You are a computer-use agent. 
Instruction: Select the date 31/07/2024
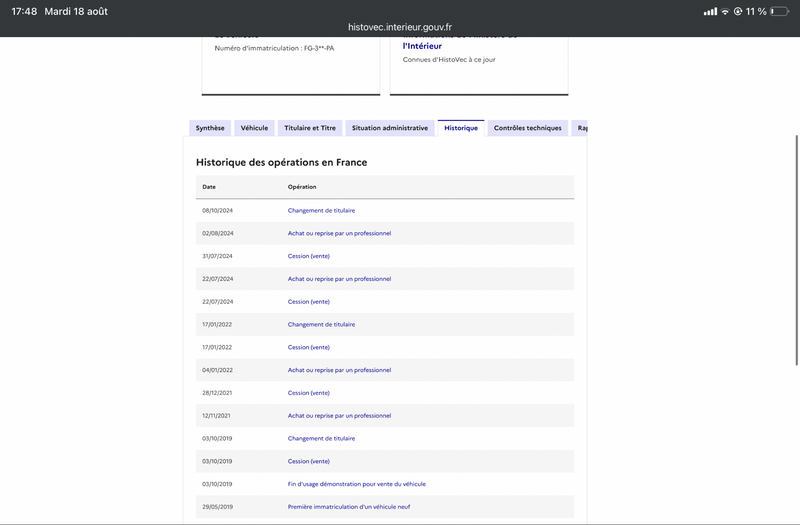click(x=217, y=256)
